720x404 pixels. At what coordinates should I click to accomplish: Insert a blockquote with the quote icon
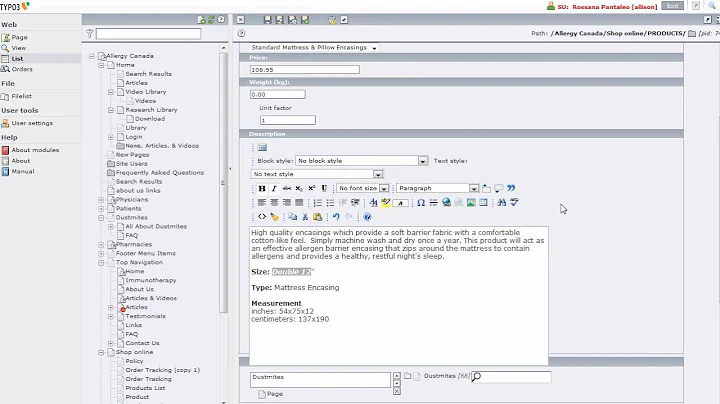(x=511, y=188)
